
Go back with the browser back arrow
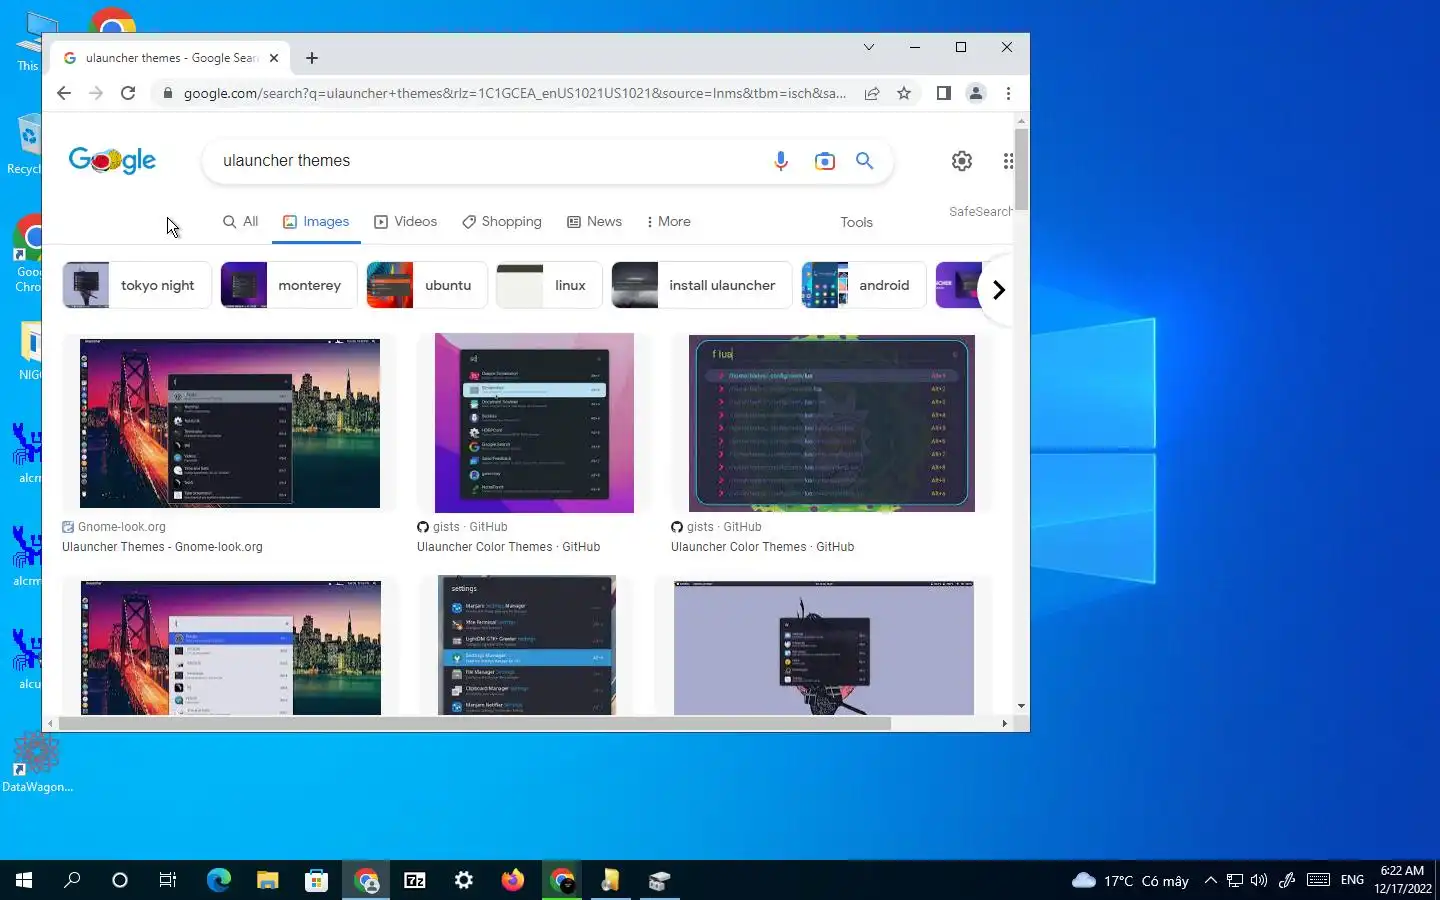(64, 93)
